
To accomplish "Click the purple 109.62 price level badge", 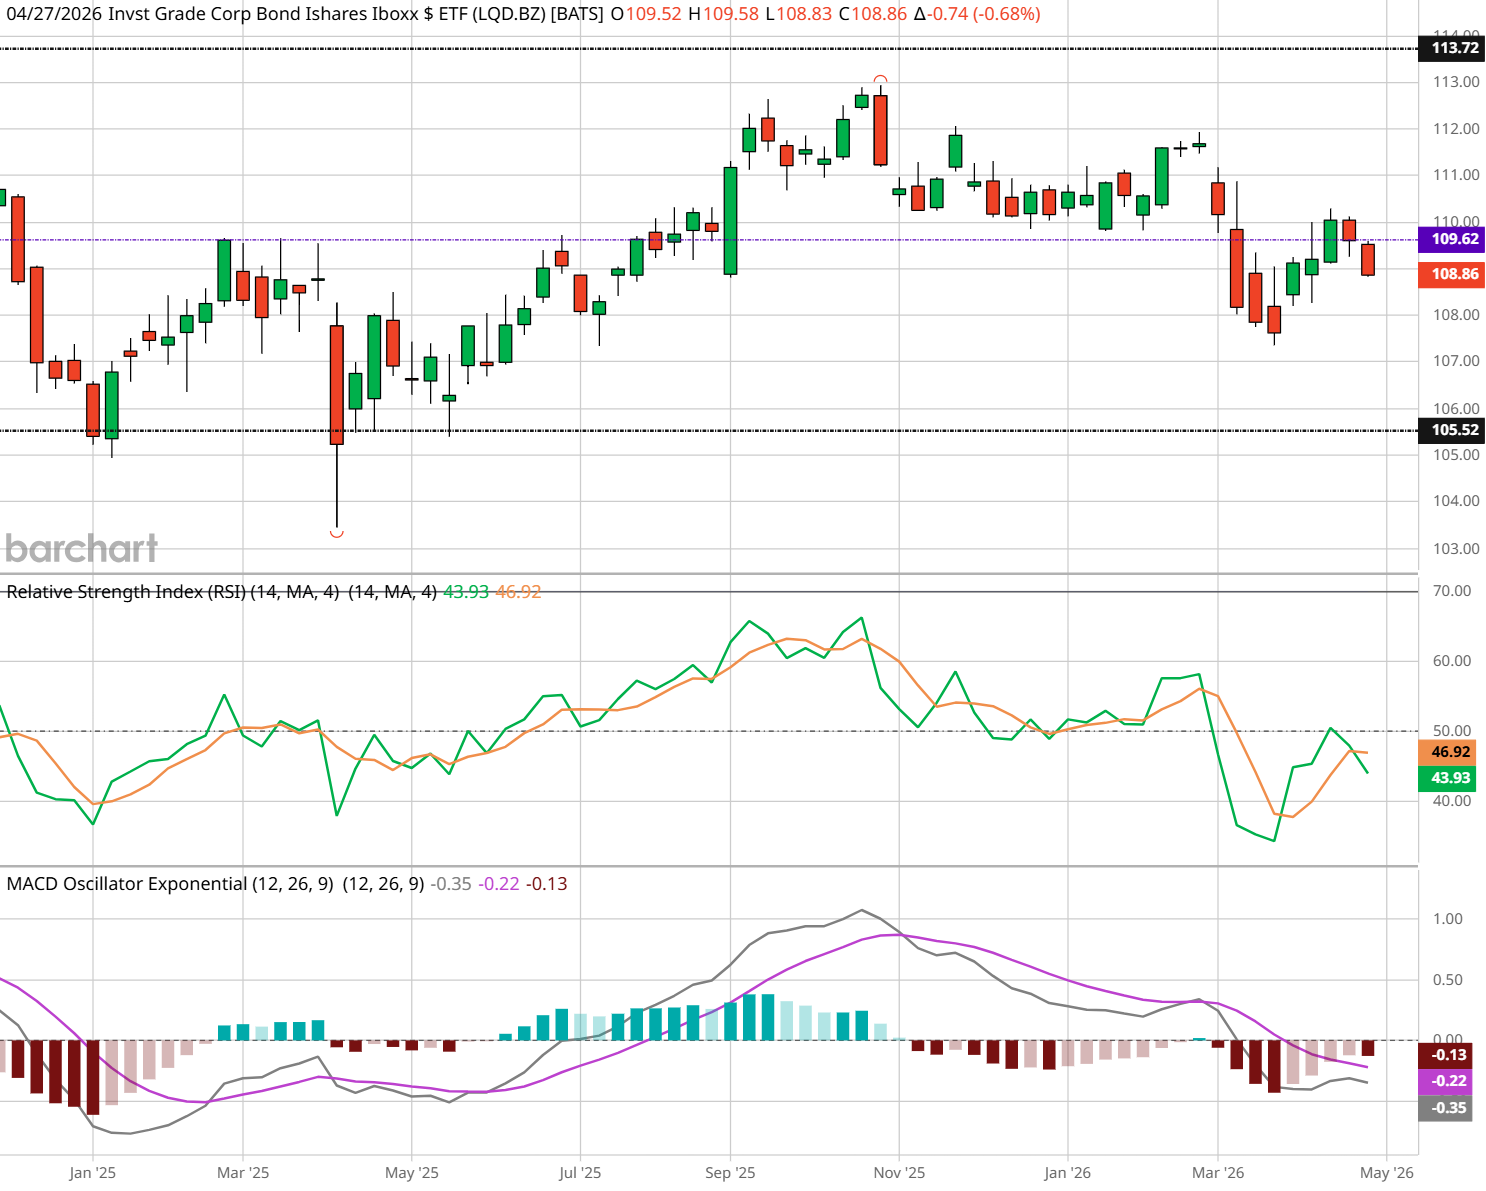I will pos(1452,239).
